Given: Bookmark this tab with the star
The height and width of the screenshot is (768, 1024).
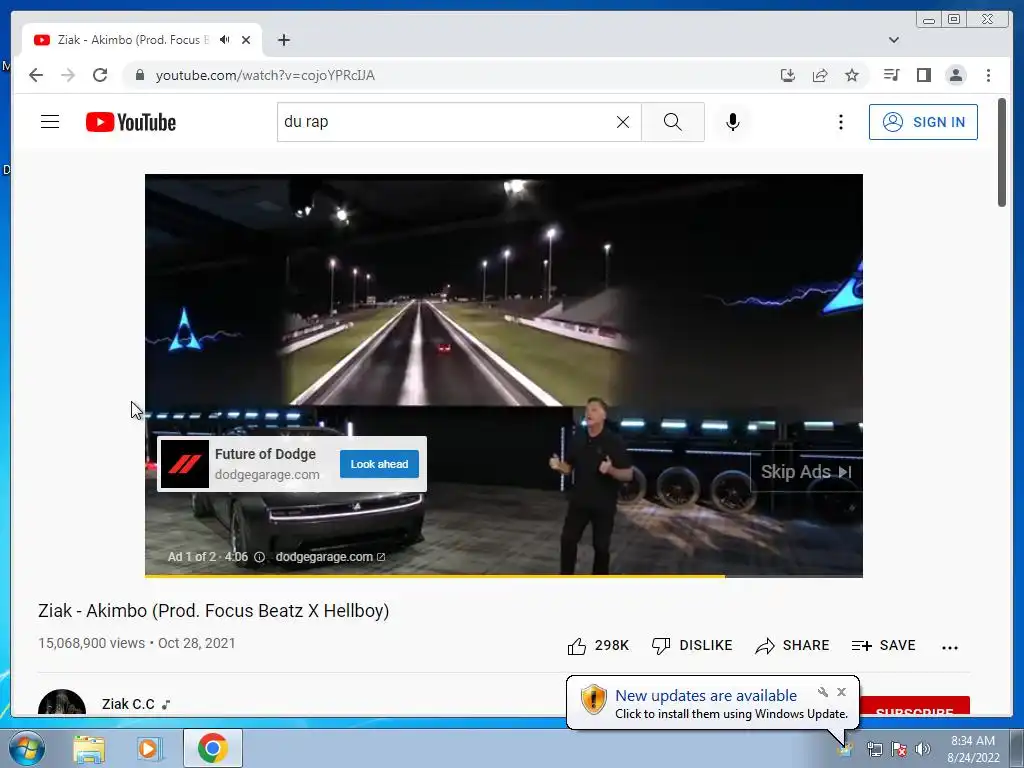Looking at the screenshot, I should [x=852, y=75].
